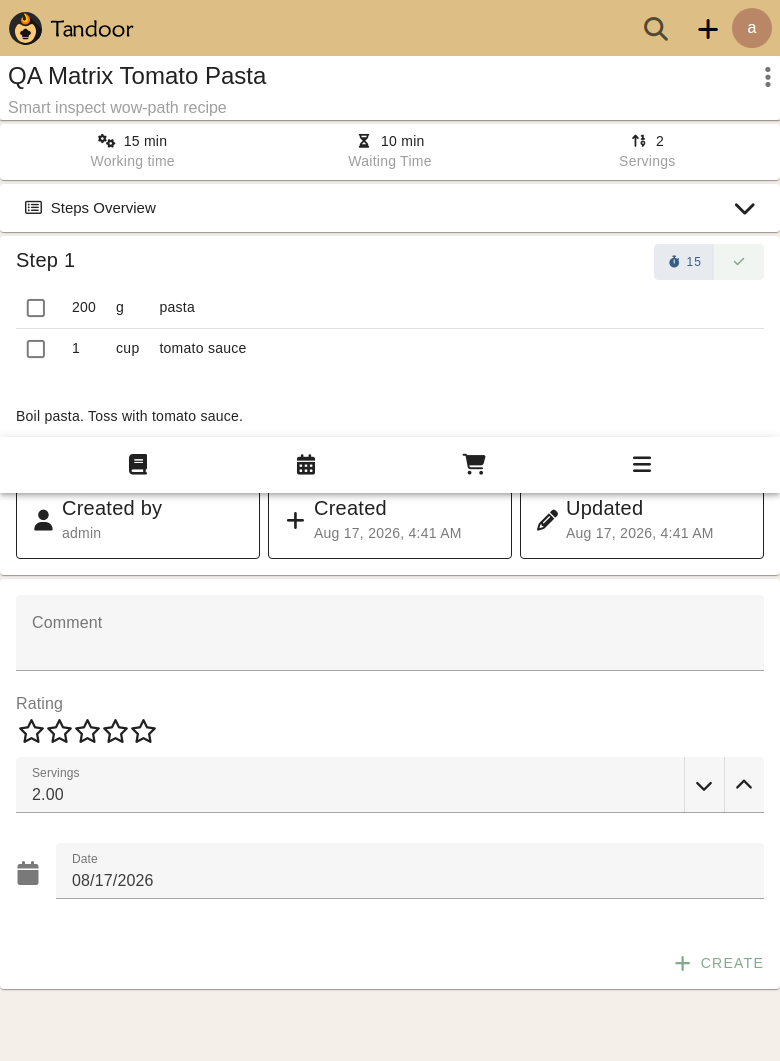This screenshot has width=780, height=1061.
Task: Click into the Comment field
Action: click(x=390, y=633)
